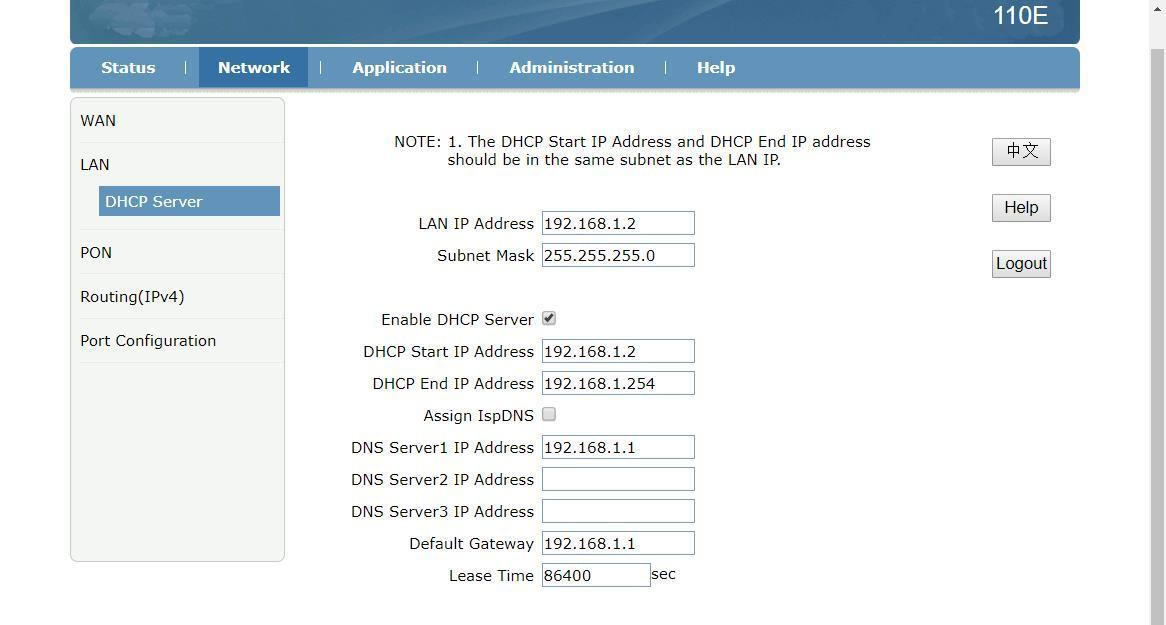Focus the LAN IP Address field
This screenshot has height=625, width=1166.
[618, 223]
